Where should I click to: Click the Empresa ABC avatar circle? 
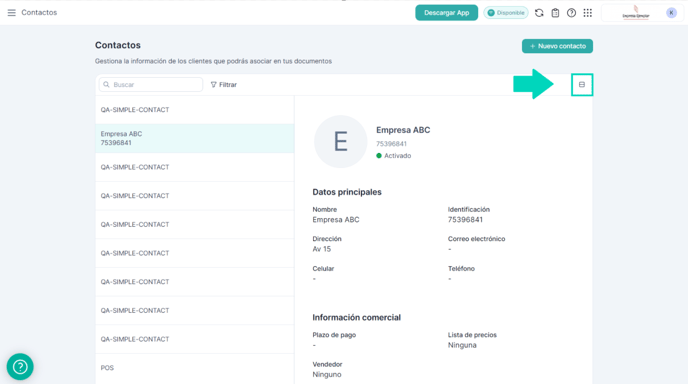tap(340, 142)
